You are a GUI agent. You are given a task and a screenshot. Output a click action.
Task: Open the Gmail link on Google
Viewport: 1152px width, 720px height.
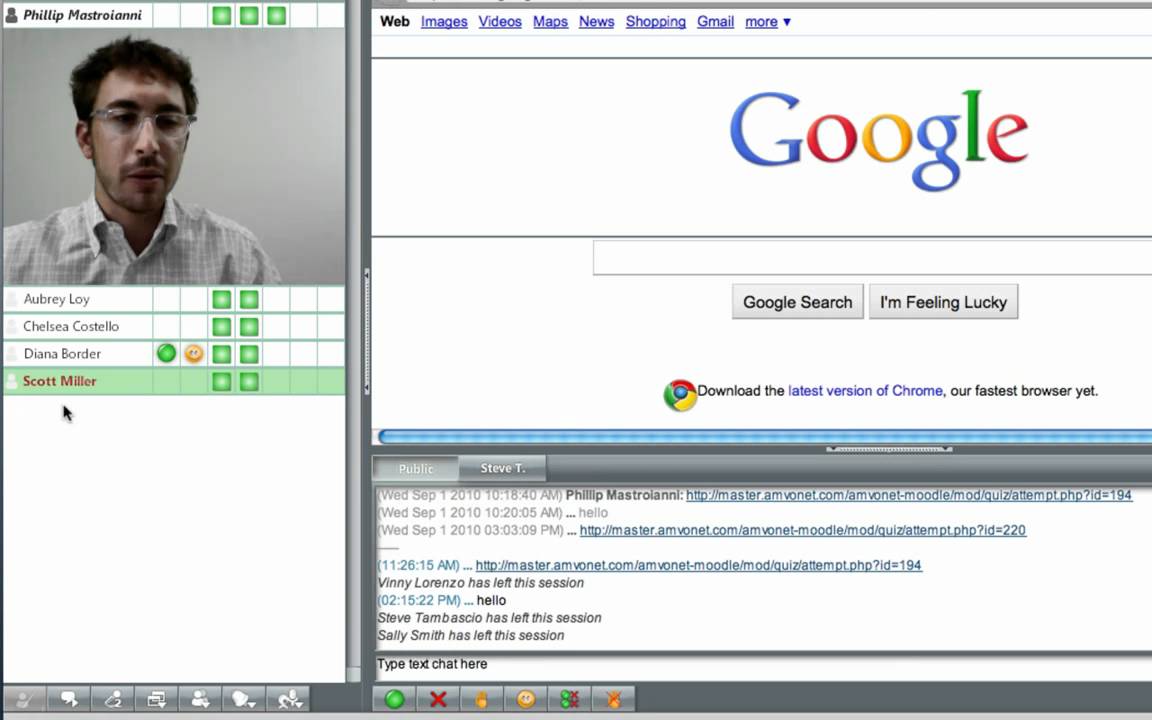pyautogui.click(x=716, y=22)
